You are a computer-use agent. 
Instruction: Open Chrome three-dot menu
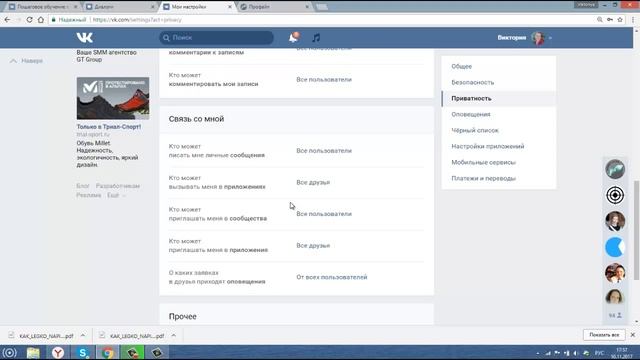[x=633, y=20]
